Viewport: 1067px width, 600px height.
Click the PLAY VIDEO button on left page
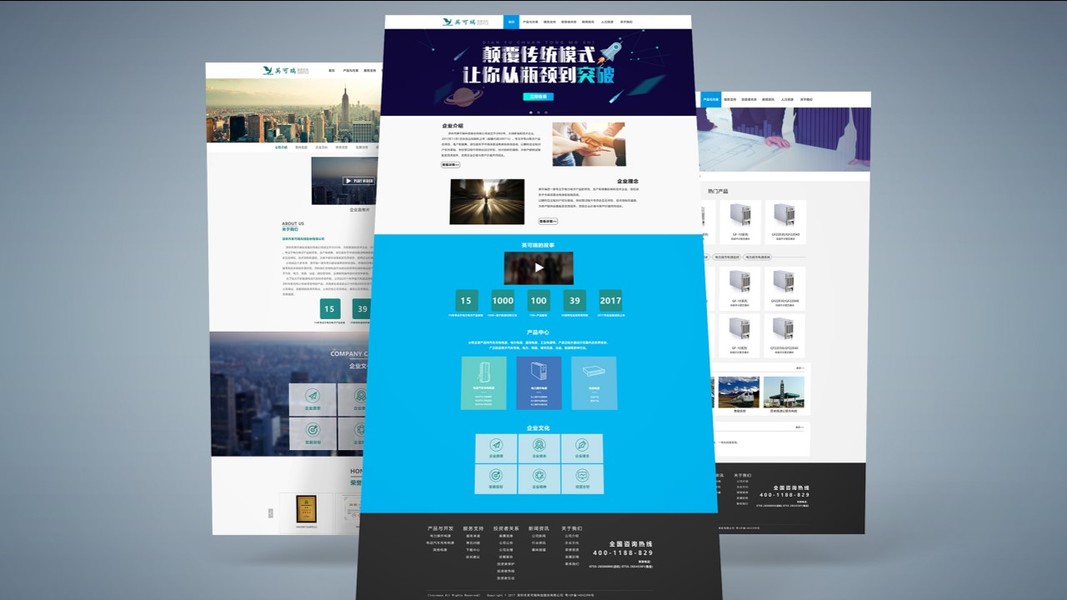pyautogui.click(x=359, y=181)
